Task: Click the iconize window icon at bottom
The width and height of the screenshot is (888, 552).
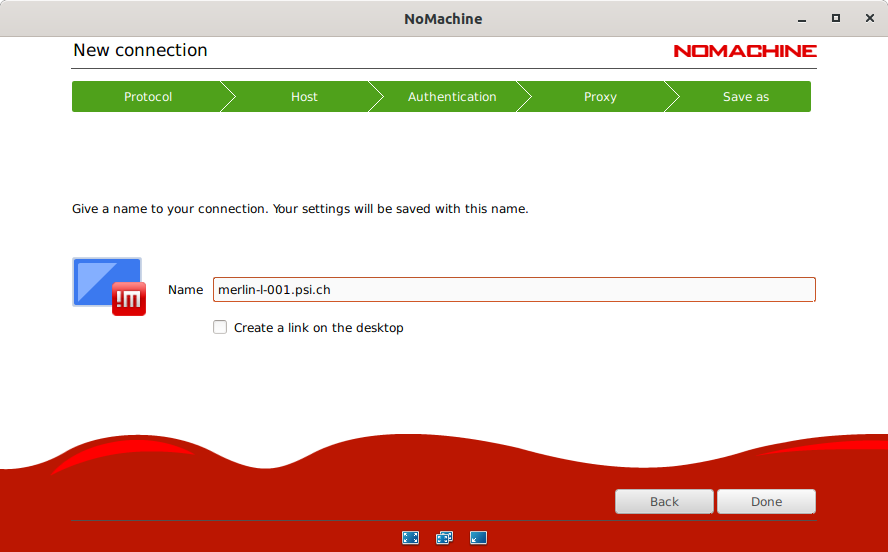Action: click(479, 537)
